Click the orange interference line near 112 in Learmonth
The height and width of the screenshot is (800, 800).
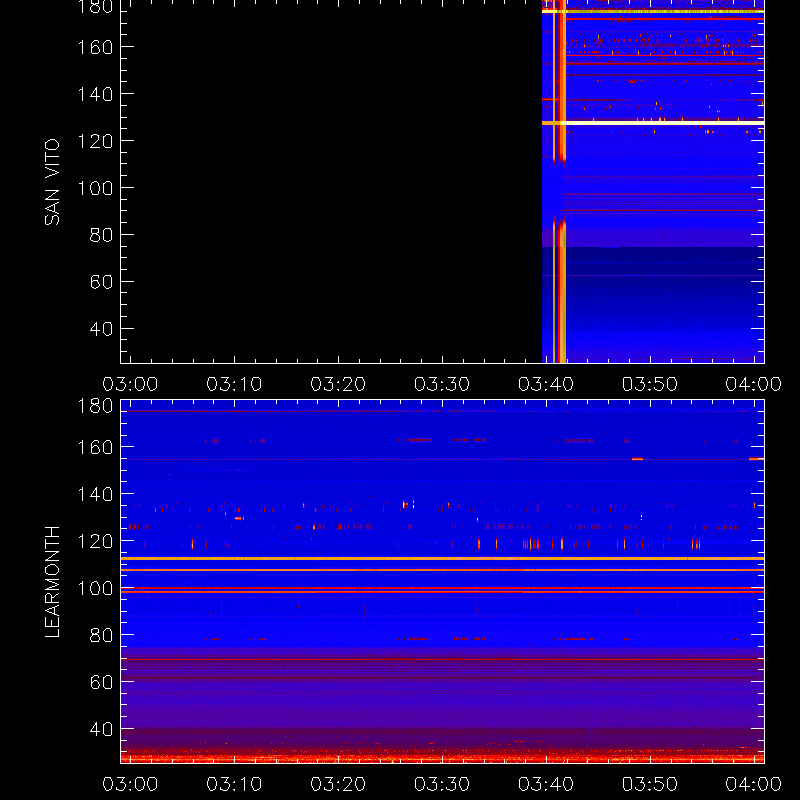(442, 559)
